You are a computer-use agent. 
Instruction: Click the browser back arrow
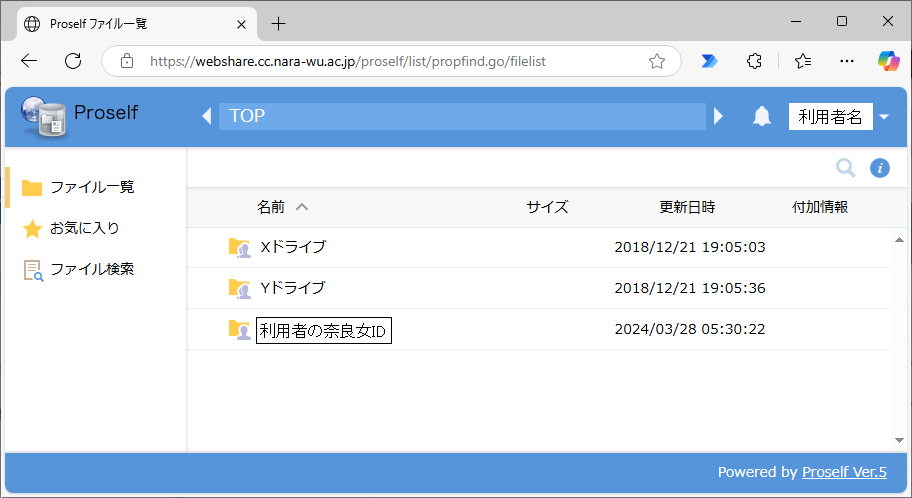click(28, 61)
